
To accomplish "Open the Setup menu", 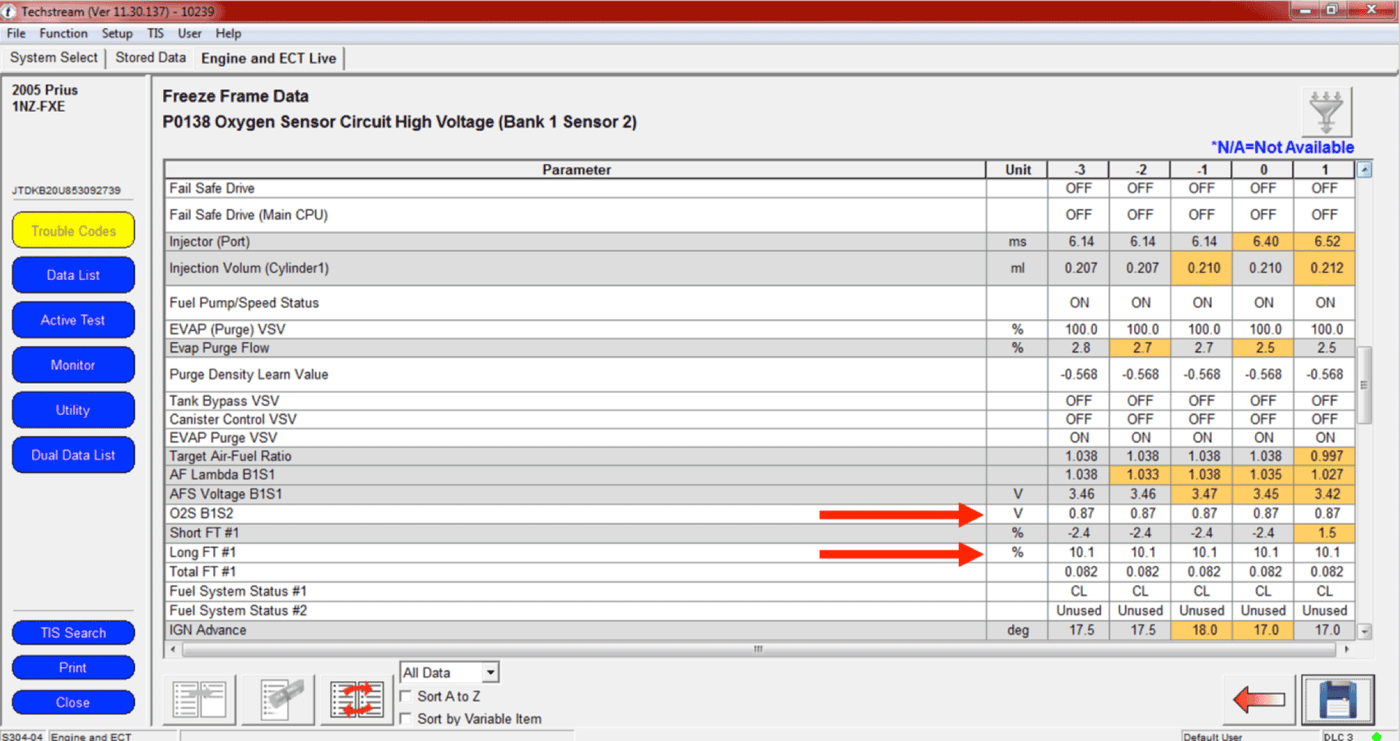I will point(117,33).
